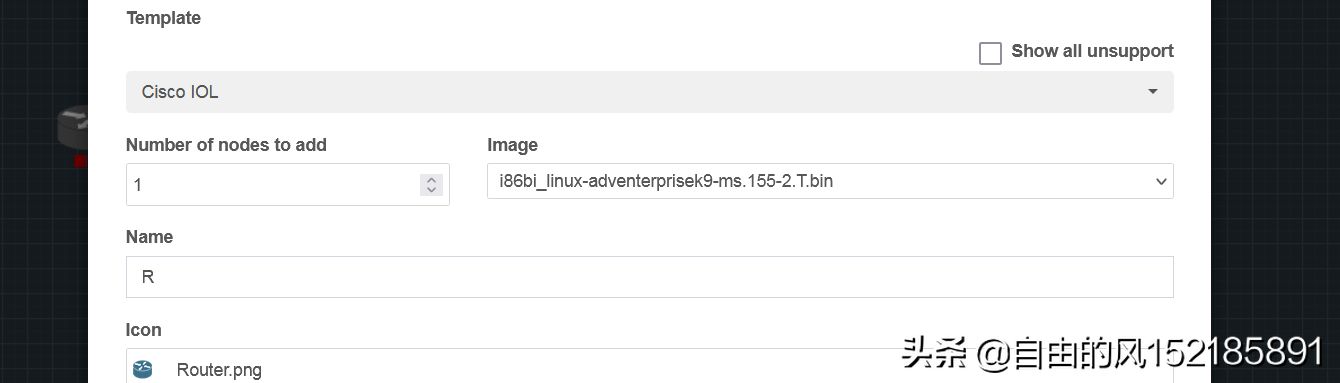Click the Image field label
This screenshot has width=1340, height=383.
coord(512,145)
